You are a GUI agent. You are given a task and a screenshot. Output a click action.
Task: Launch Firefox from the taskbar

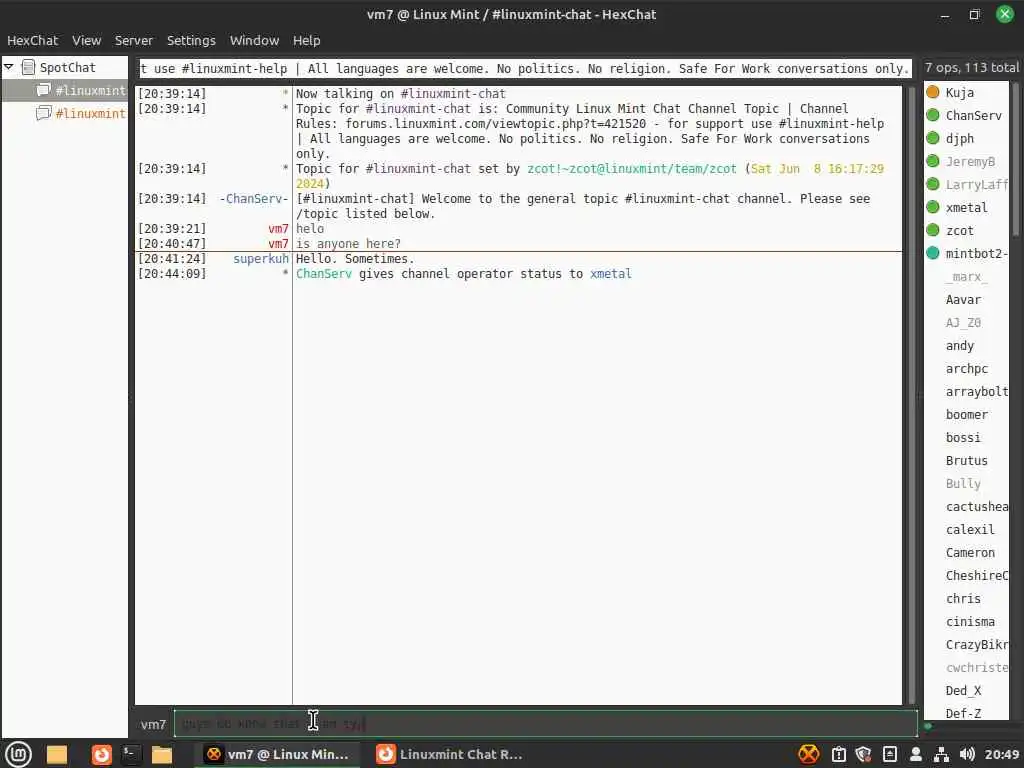(101, 754)
